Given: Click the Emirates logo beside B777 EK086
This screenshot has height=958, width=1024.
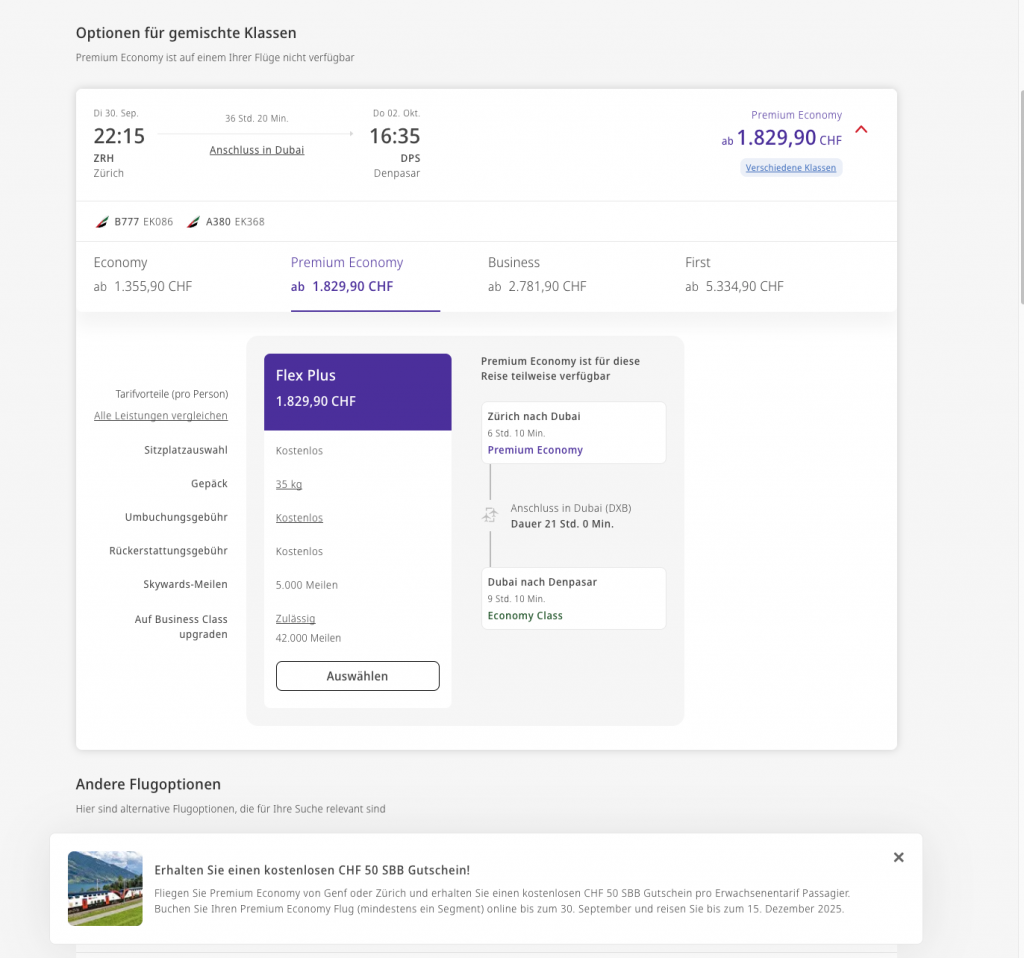Looking at the screenshot, I should click(102, 222).
